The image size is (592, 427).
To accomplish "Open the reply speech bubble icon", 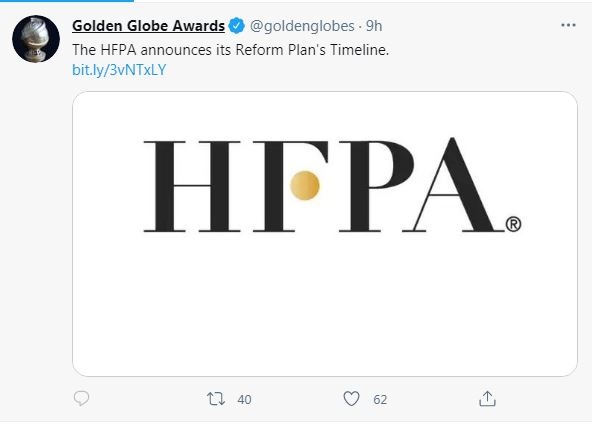I will point(81,399).
